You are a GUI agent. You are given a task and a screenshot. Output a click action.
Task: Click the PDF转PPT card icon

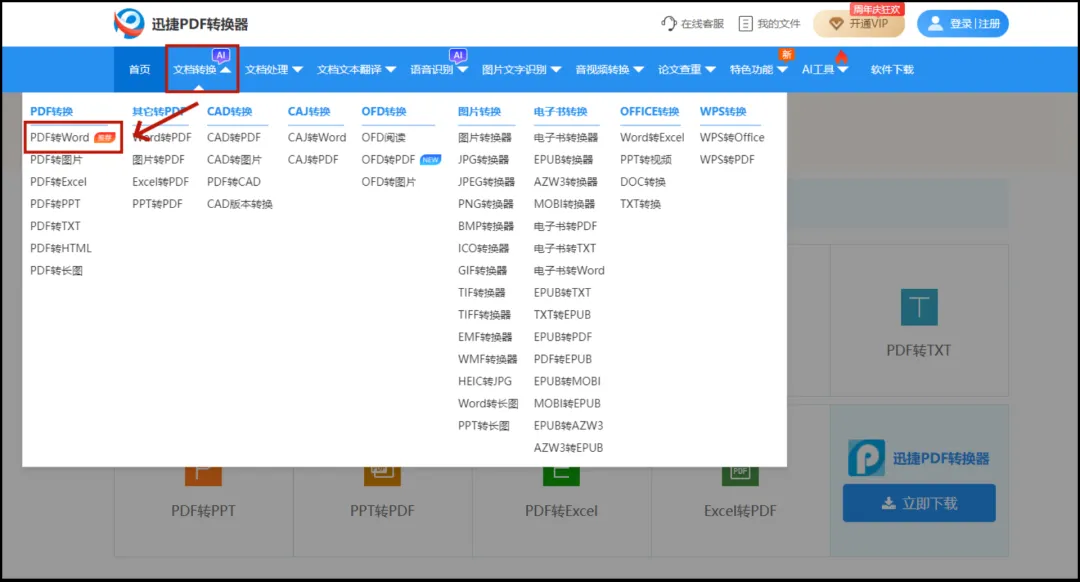pos(203,476)
